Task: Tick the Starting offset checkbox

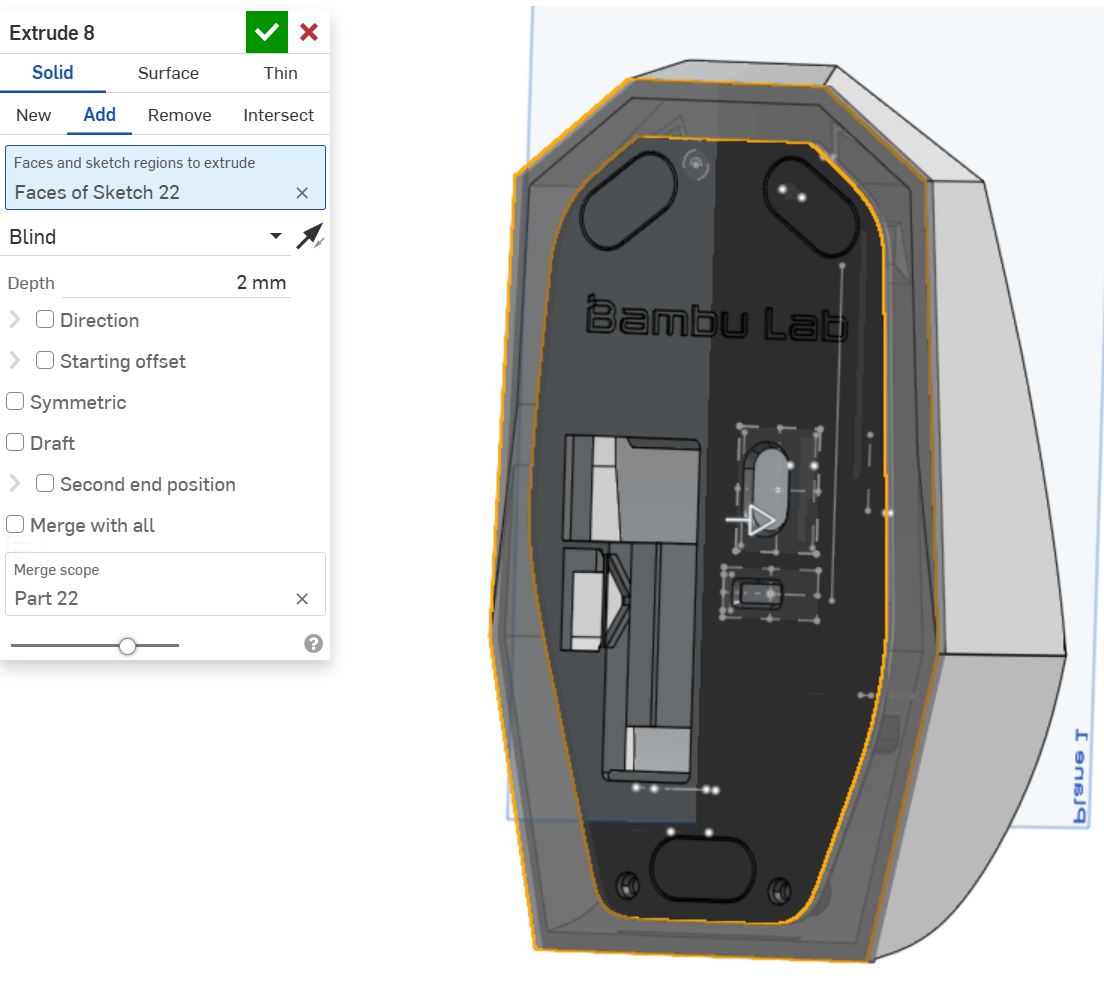Action: pyautogui.click(x=45, y=361)
